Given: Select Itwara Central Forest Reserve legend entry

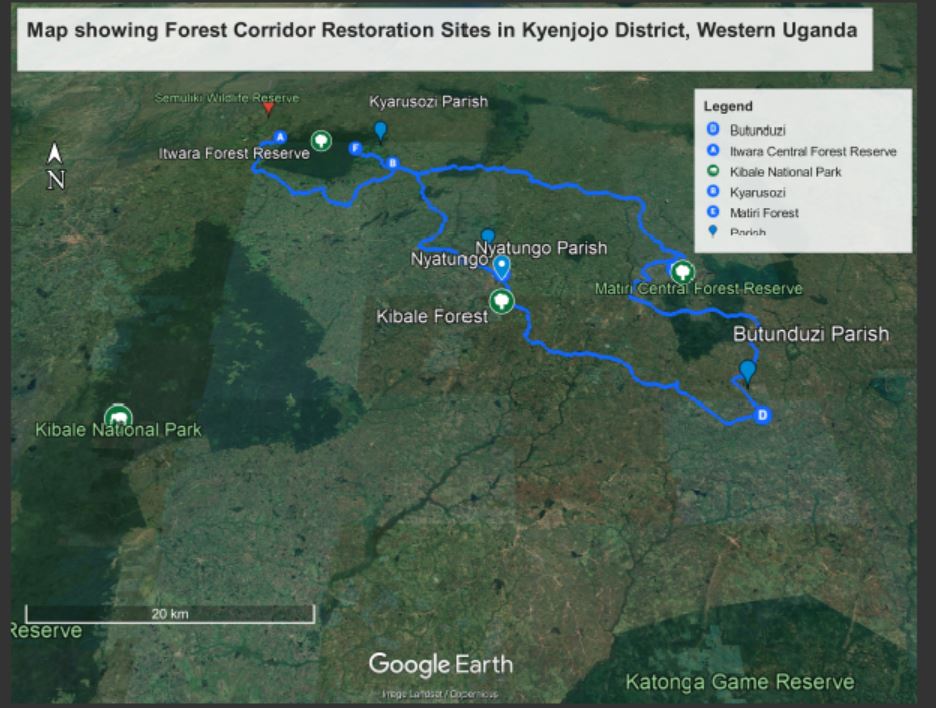Looking at the screenshot, I should (812, 151).
